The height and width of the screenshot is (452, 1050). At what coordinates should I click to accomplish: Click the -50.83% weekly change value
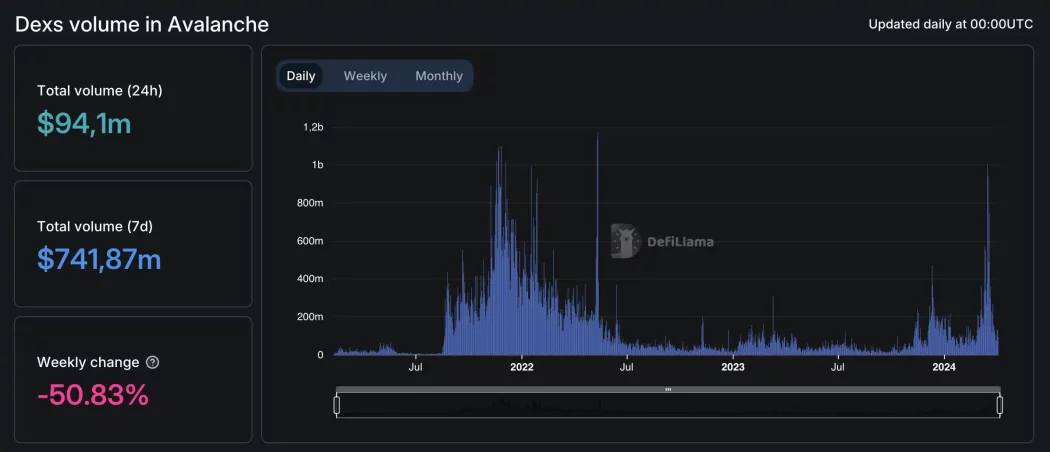pos(93,395)
